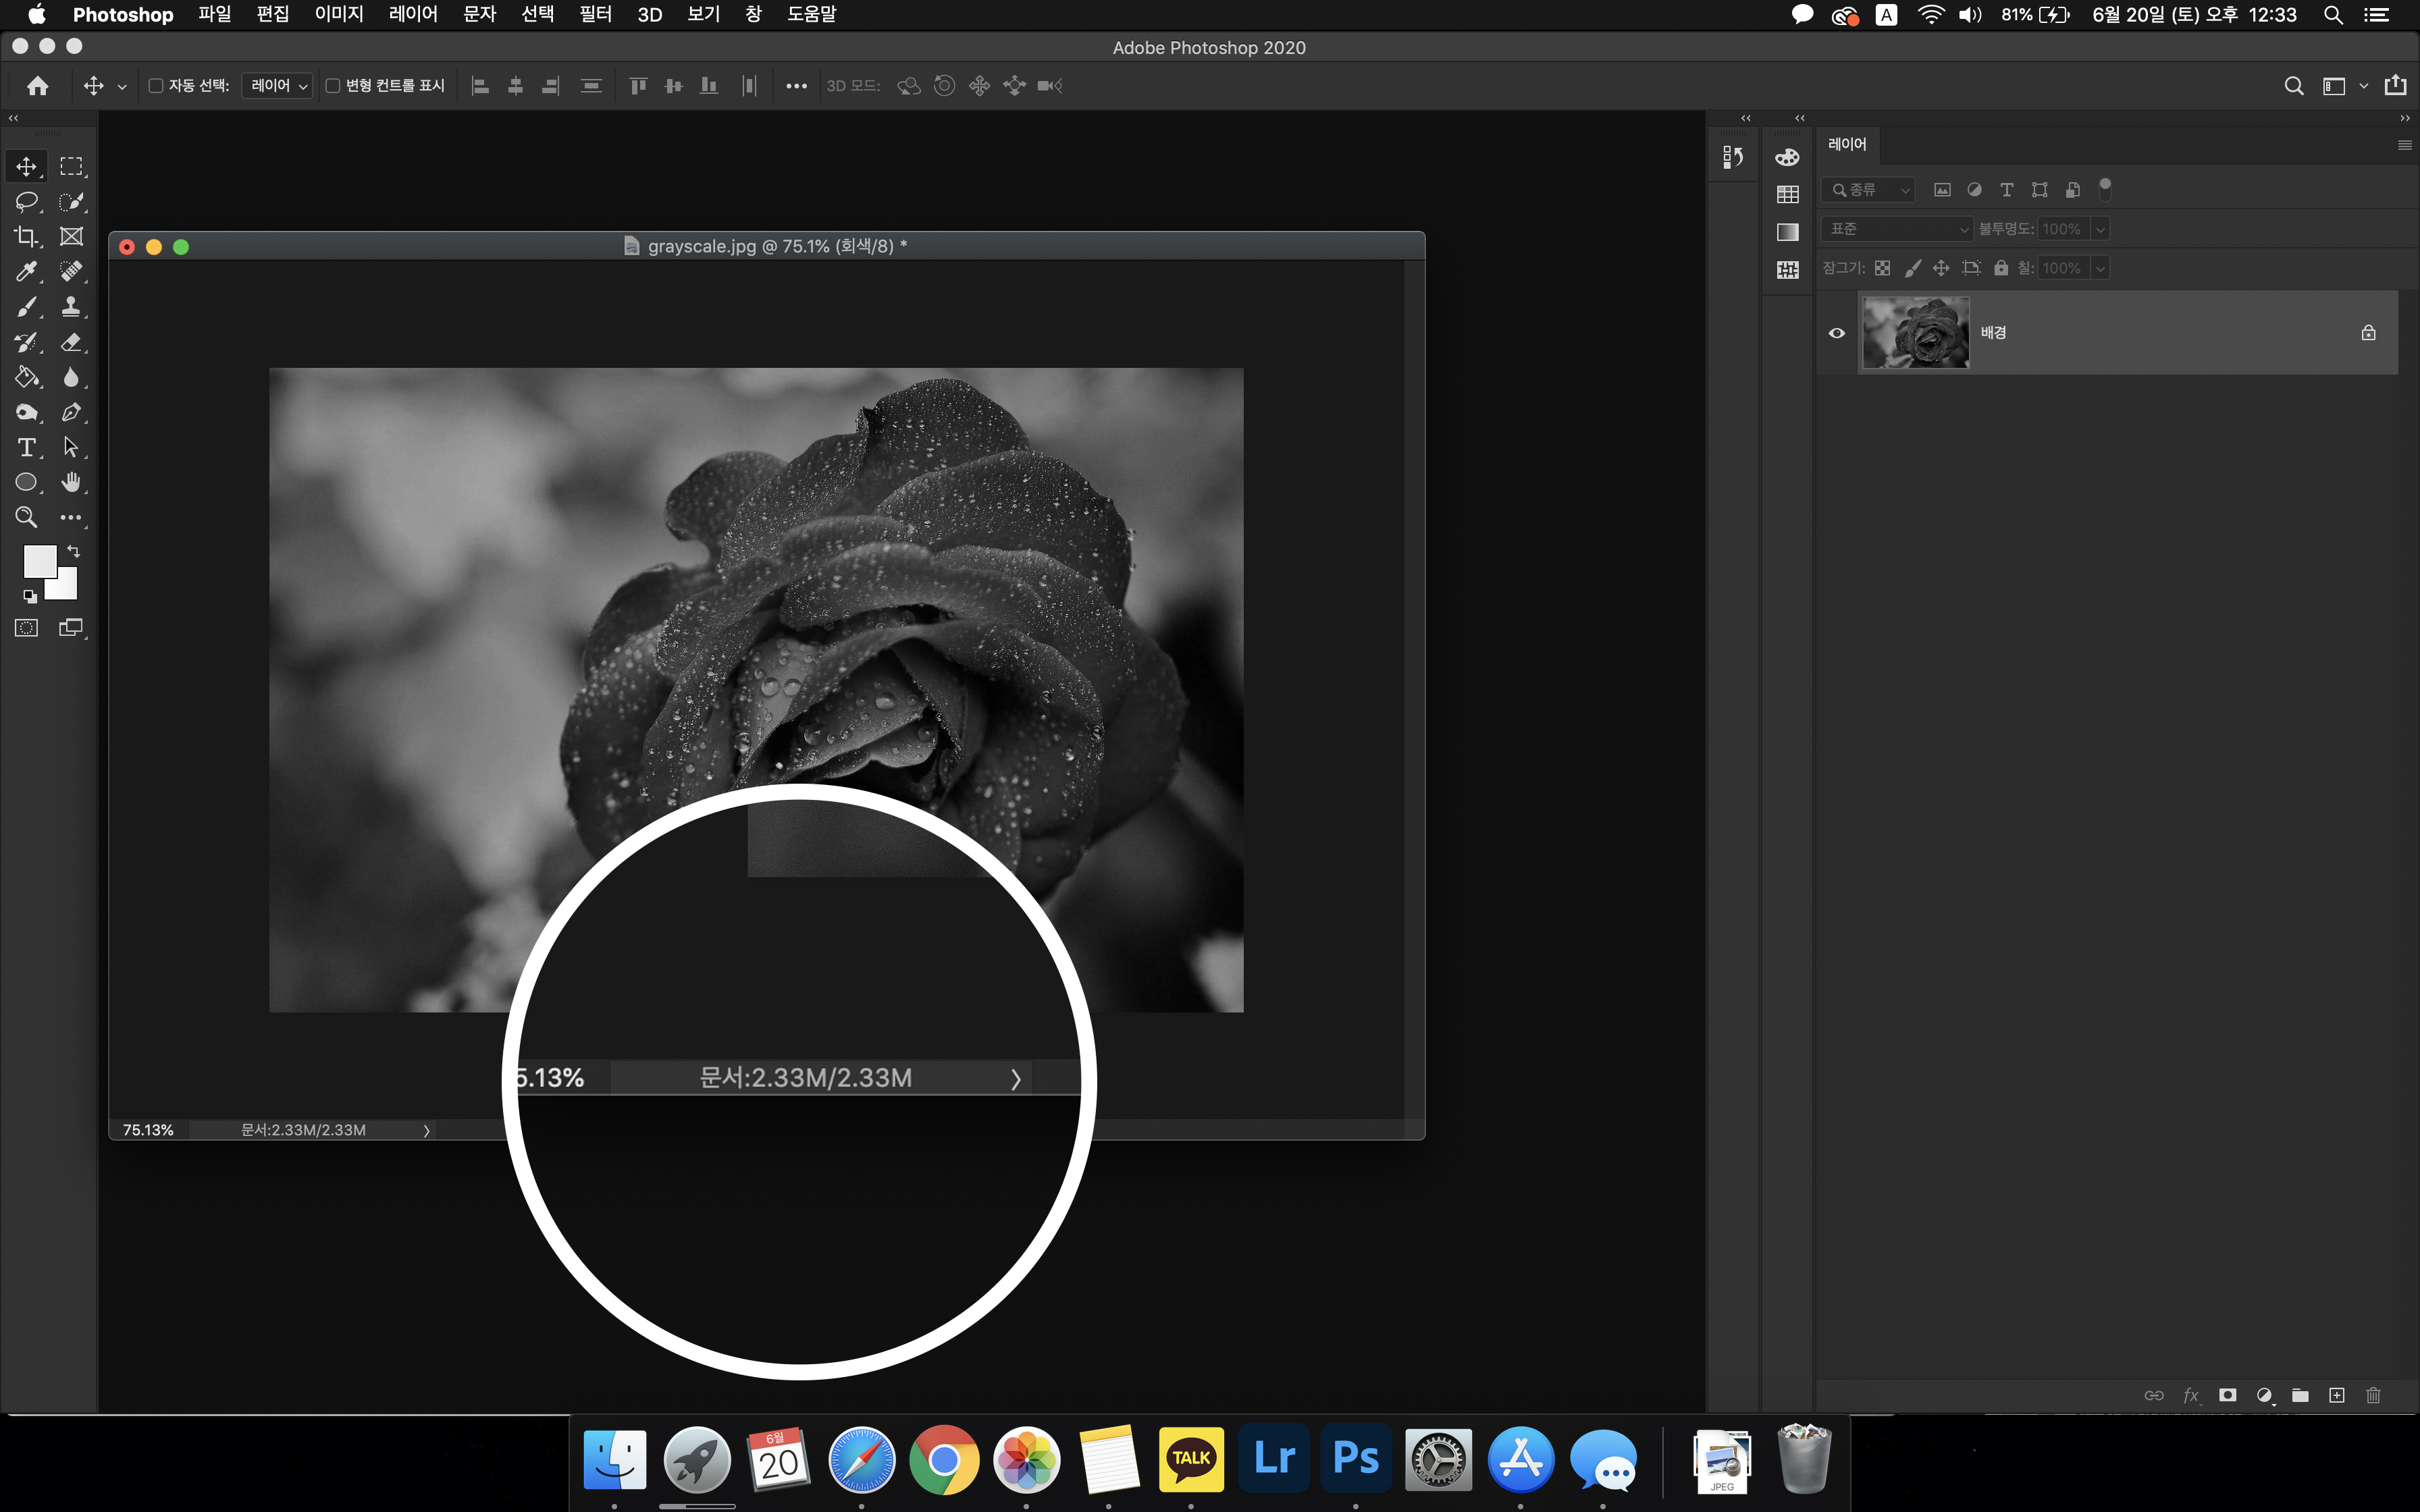This screenshot has height=1512, width=2420.
Task: Enable the 자동 선택 checkbox
Action: [156, 86]
